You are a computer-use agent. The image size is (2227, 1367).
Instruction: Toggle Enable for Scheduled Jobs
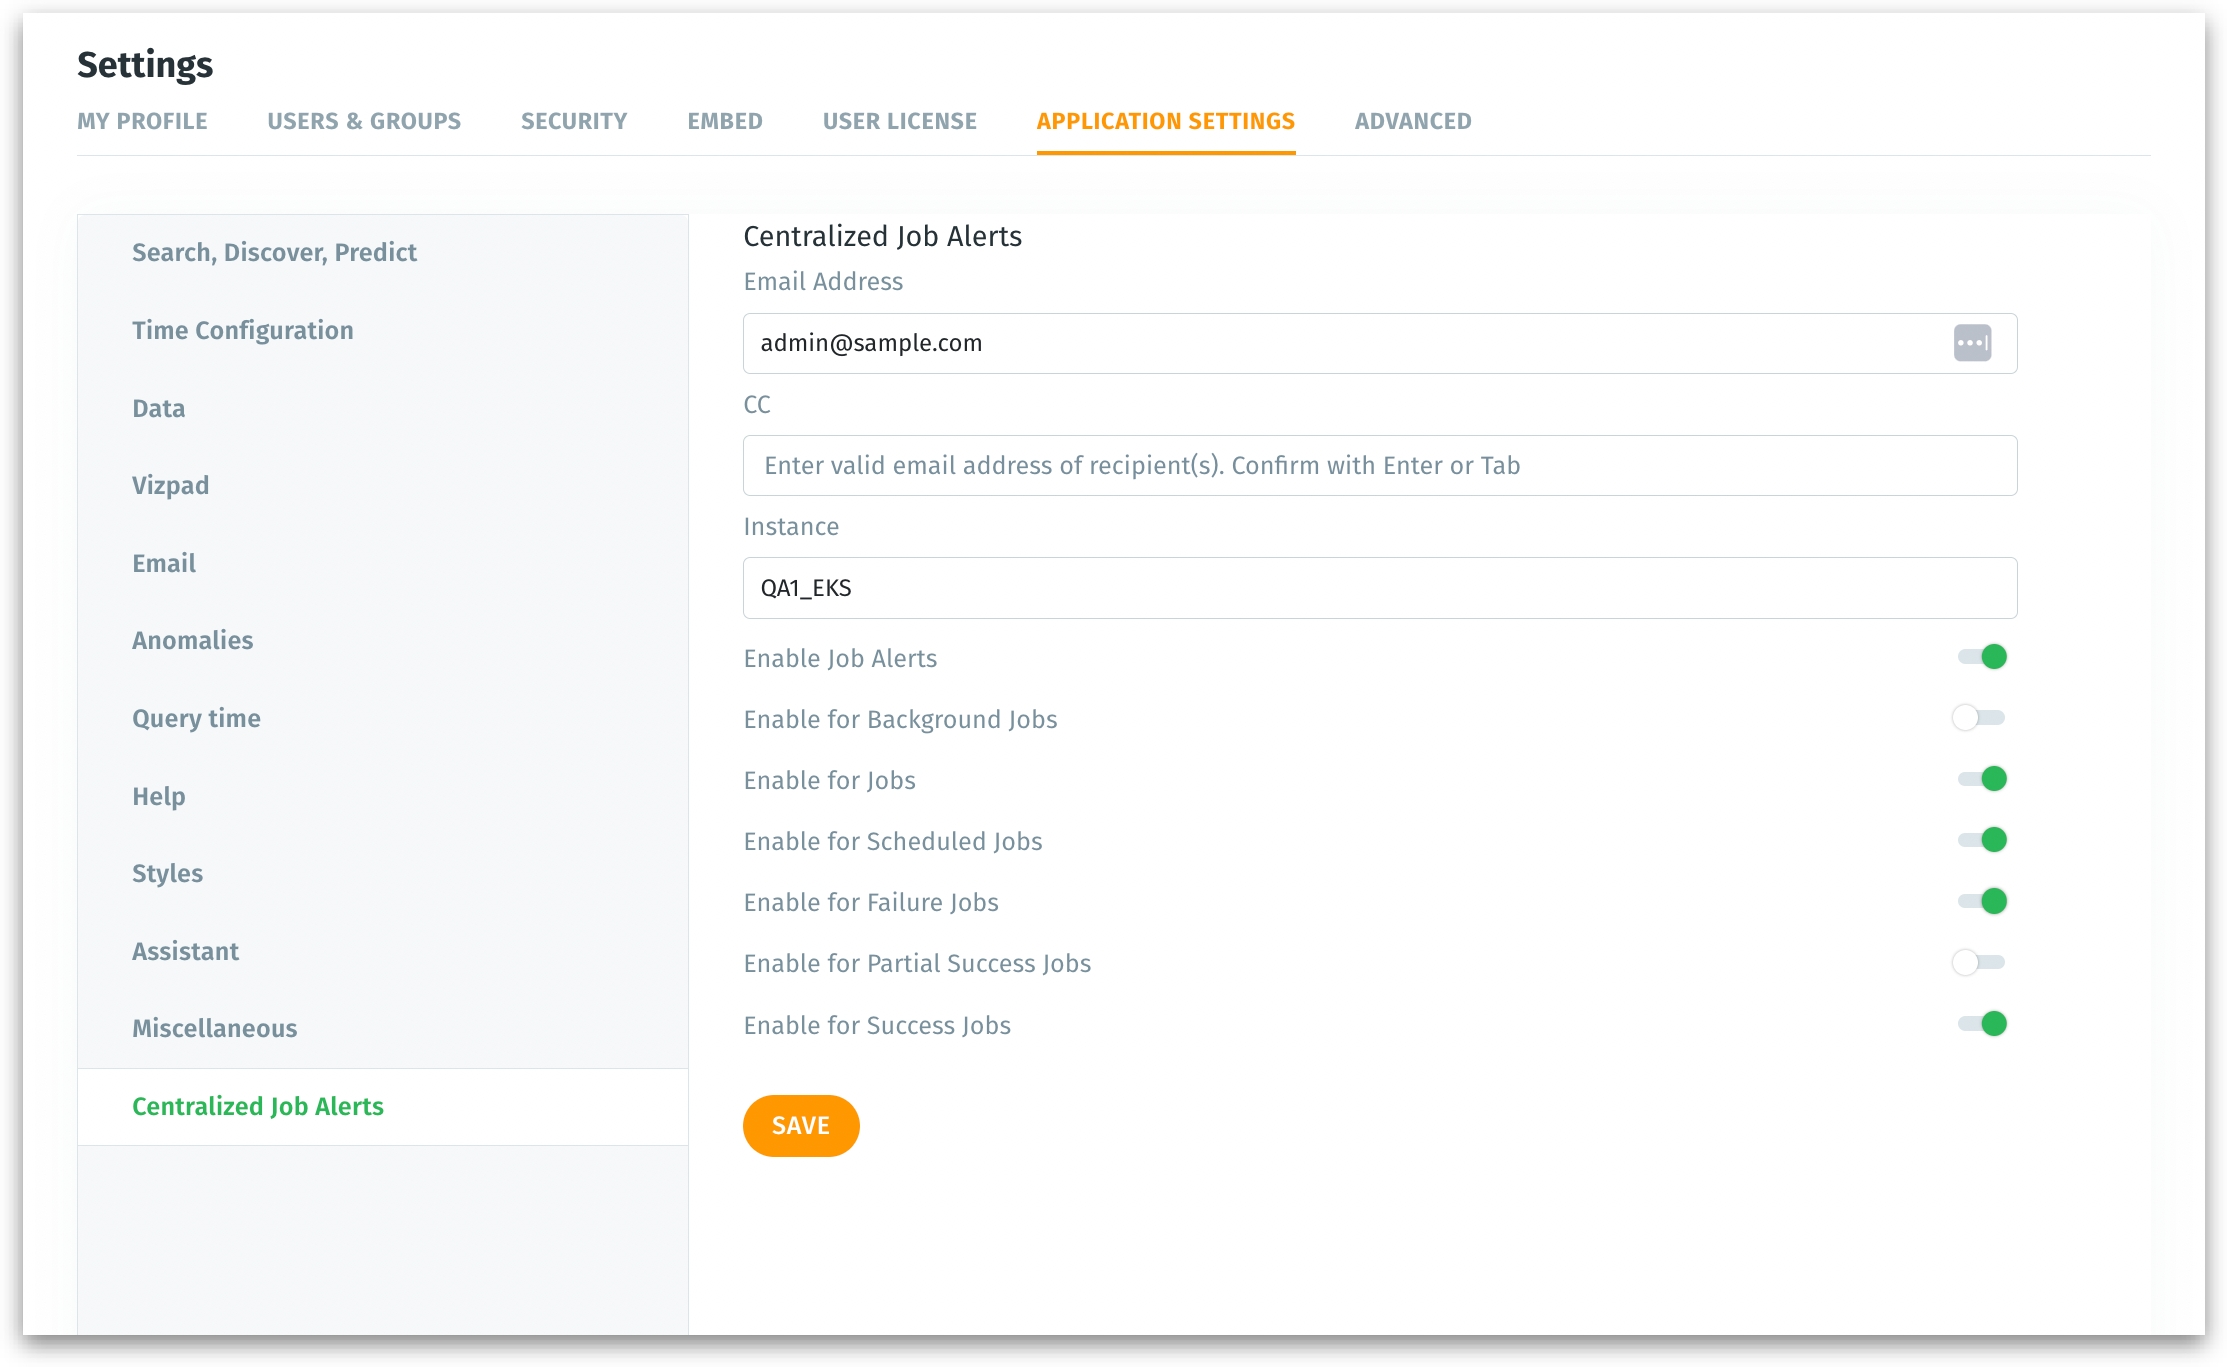[x=1982, y=840]
